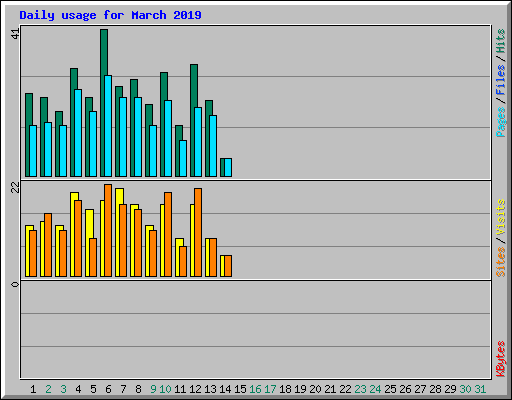Click the day '20' axis label
512x400 pixels.
pos(315,389)
